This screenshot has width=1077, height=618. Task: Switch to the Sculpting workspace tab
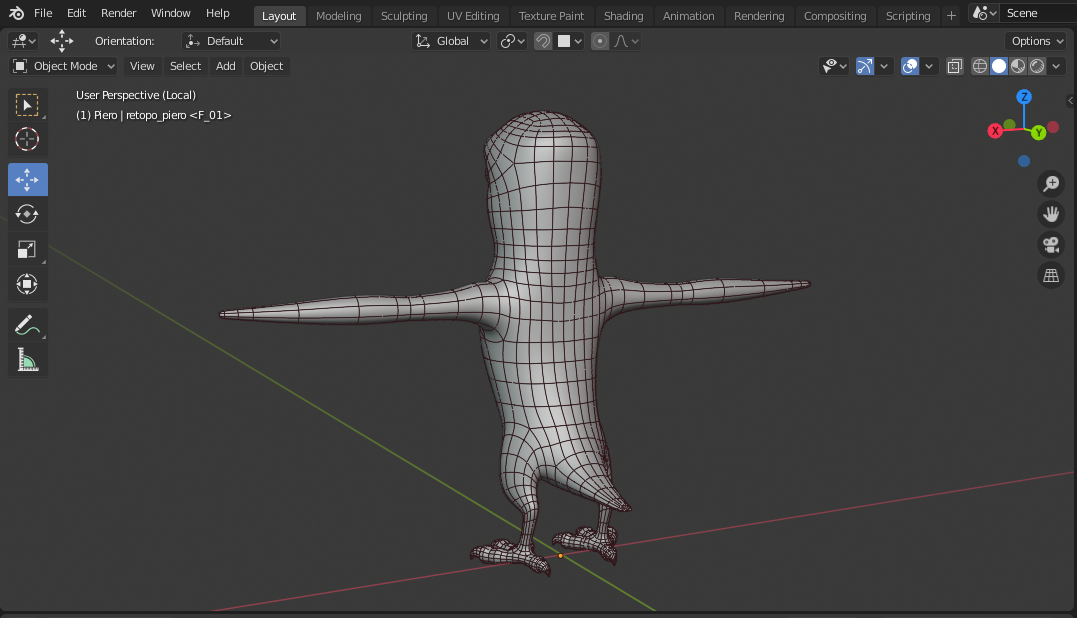click(x=404, y=15)
